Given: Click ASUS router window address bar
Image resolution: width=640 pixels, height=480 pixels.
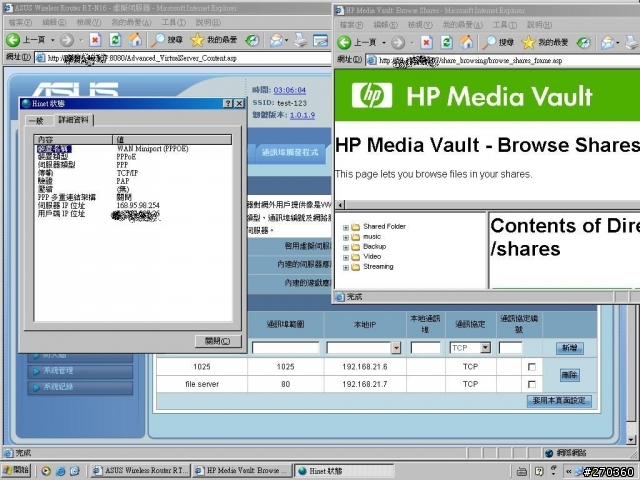Looking at the screenshot, I should click(x=183, y=58).
